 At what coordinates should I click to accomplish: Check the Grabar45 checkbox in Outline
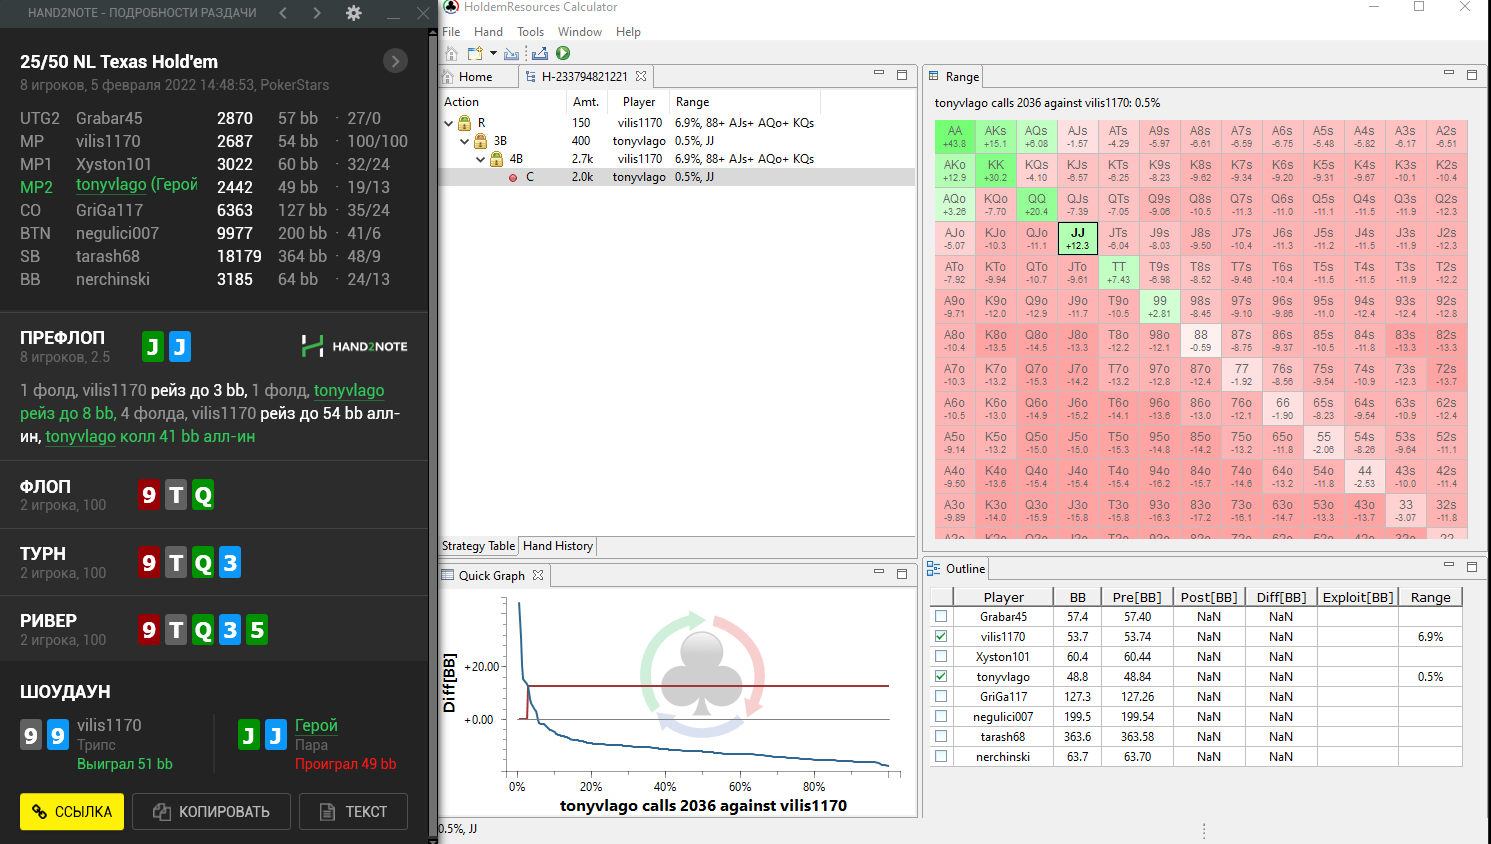click(941, 616)
